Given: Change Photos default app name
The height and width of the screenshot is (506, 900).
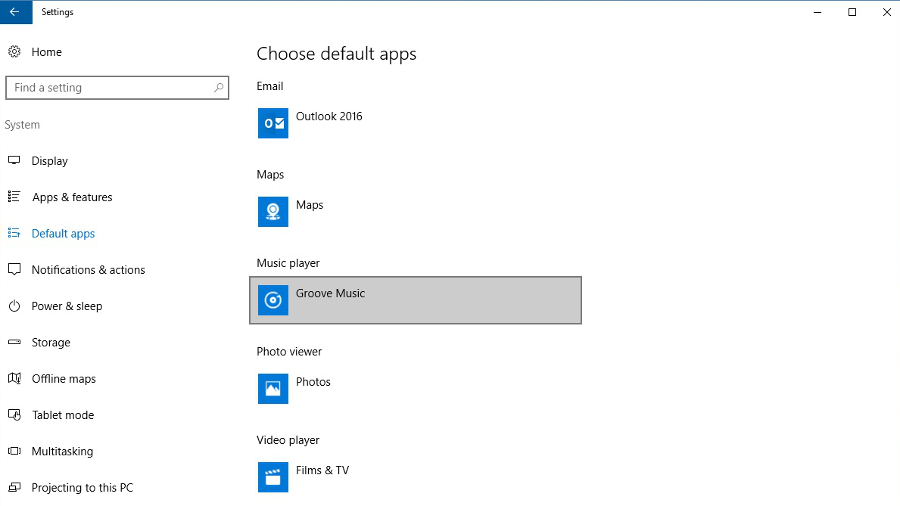Looking at the screenshot, I should point(313,382).
